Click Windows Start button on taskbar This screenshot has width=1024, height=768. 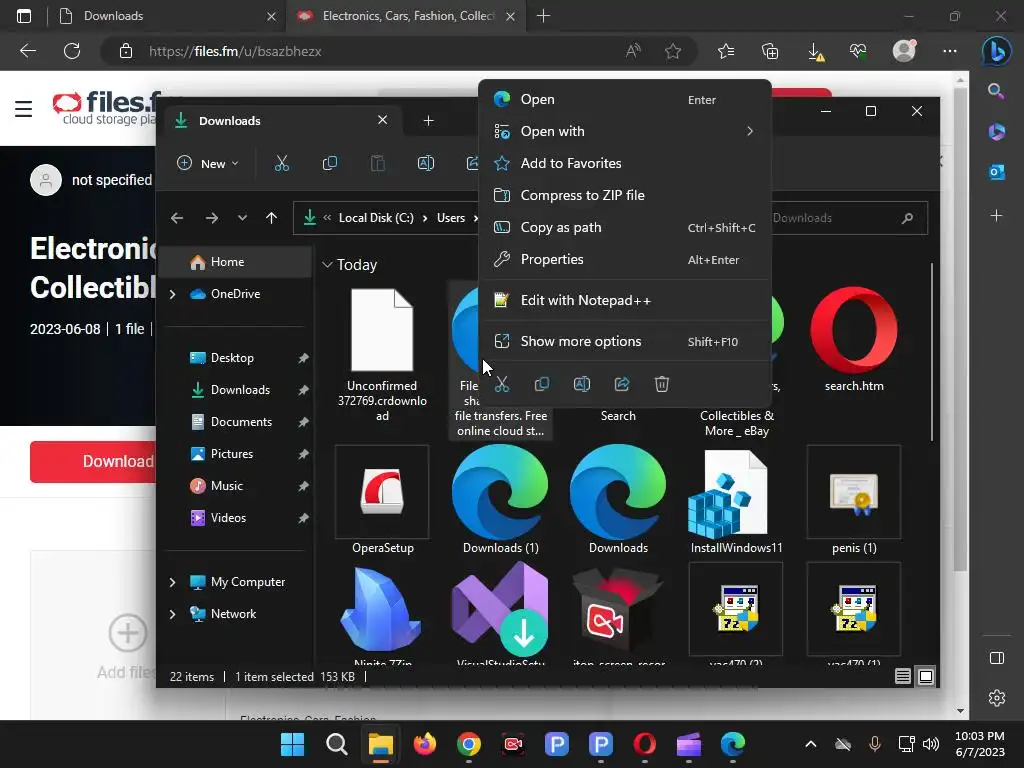[x=293, y=744]
